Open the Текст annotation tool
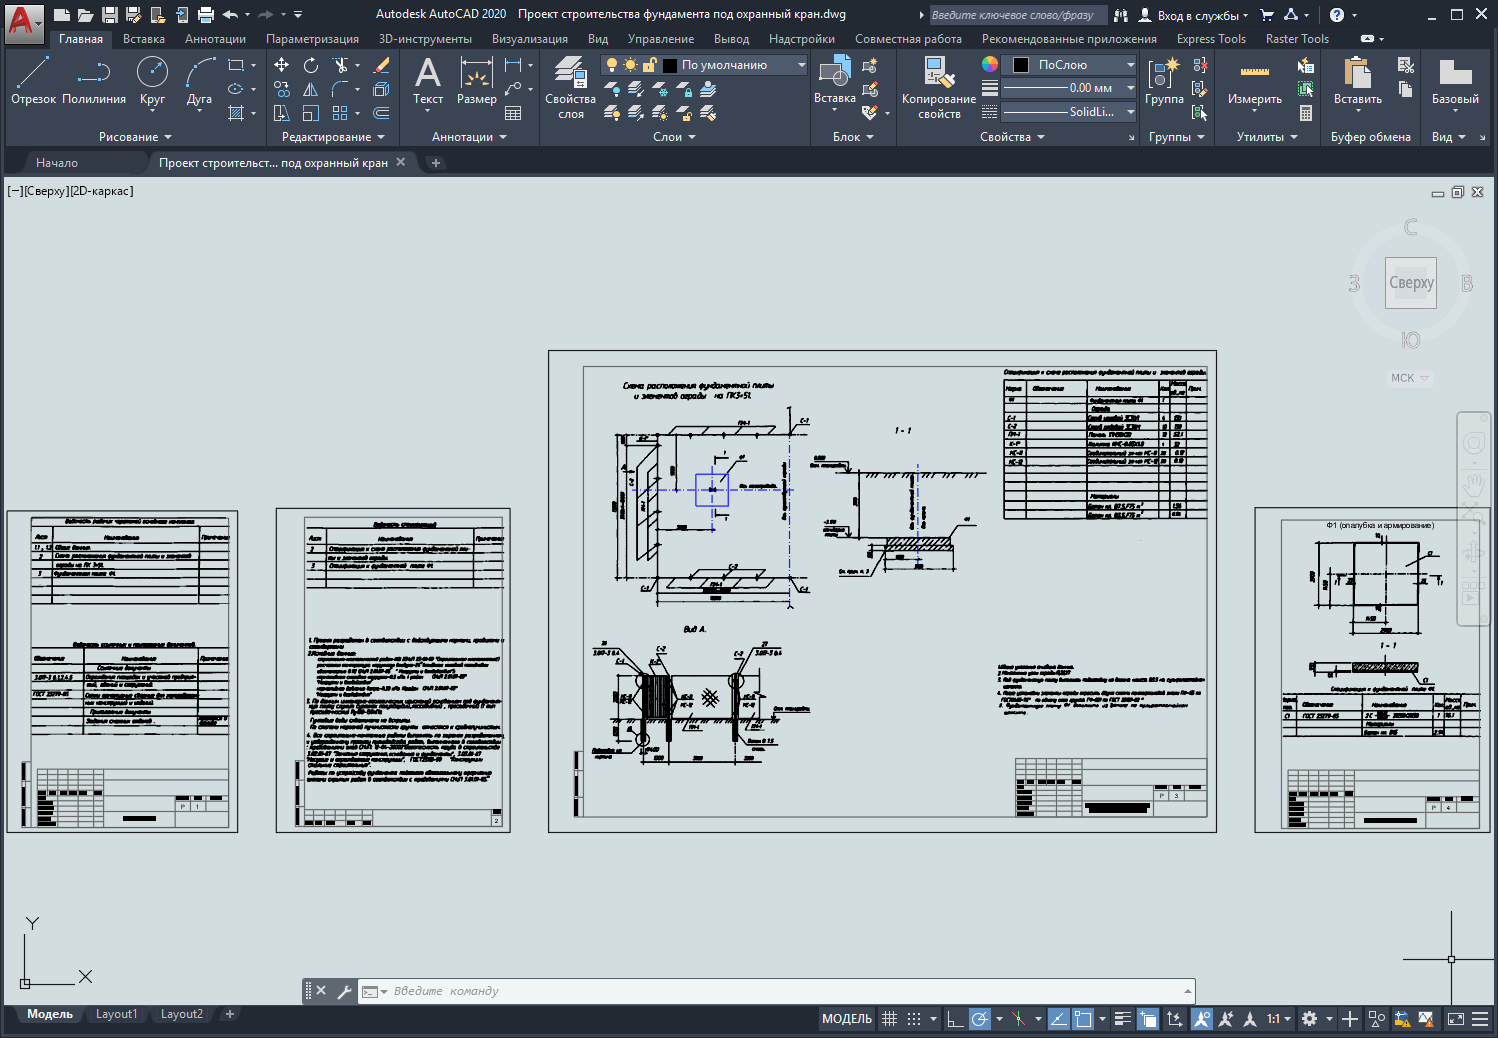This screenshot has width=1498, height=1038. pyautogui.click(x=428, y=81)
